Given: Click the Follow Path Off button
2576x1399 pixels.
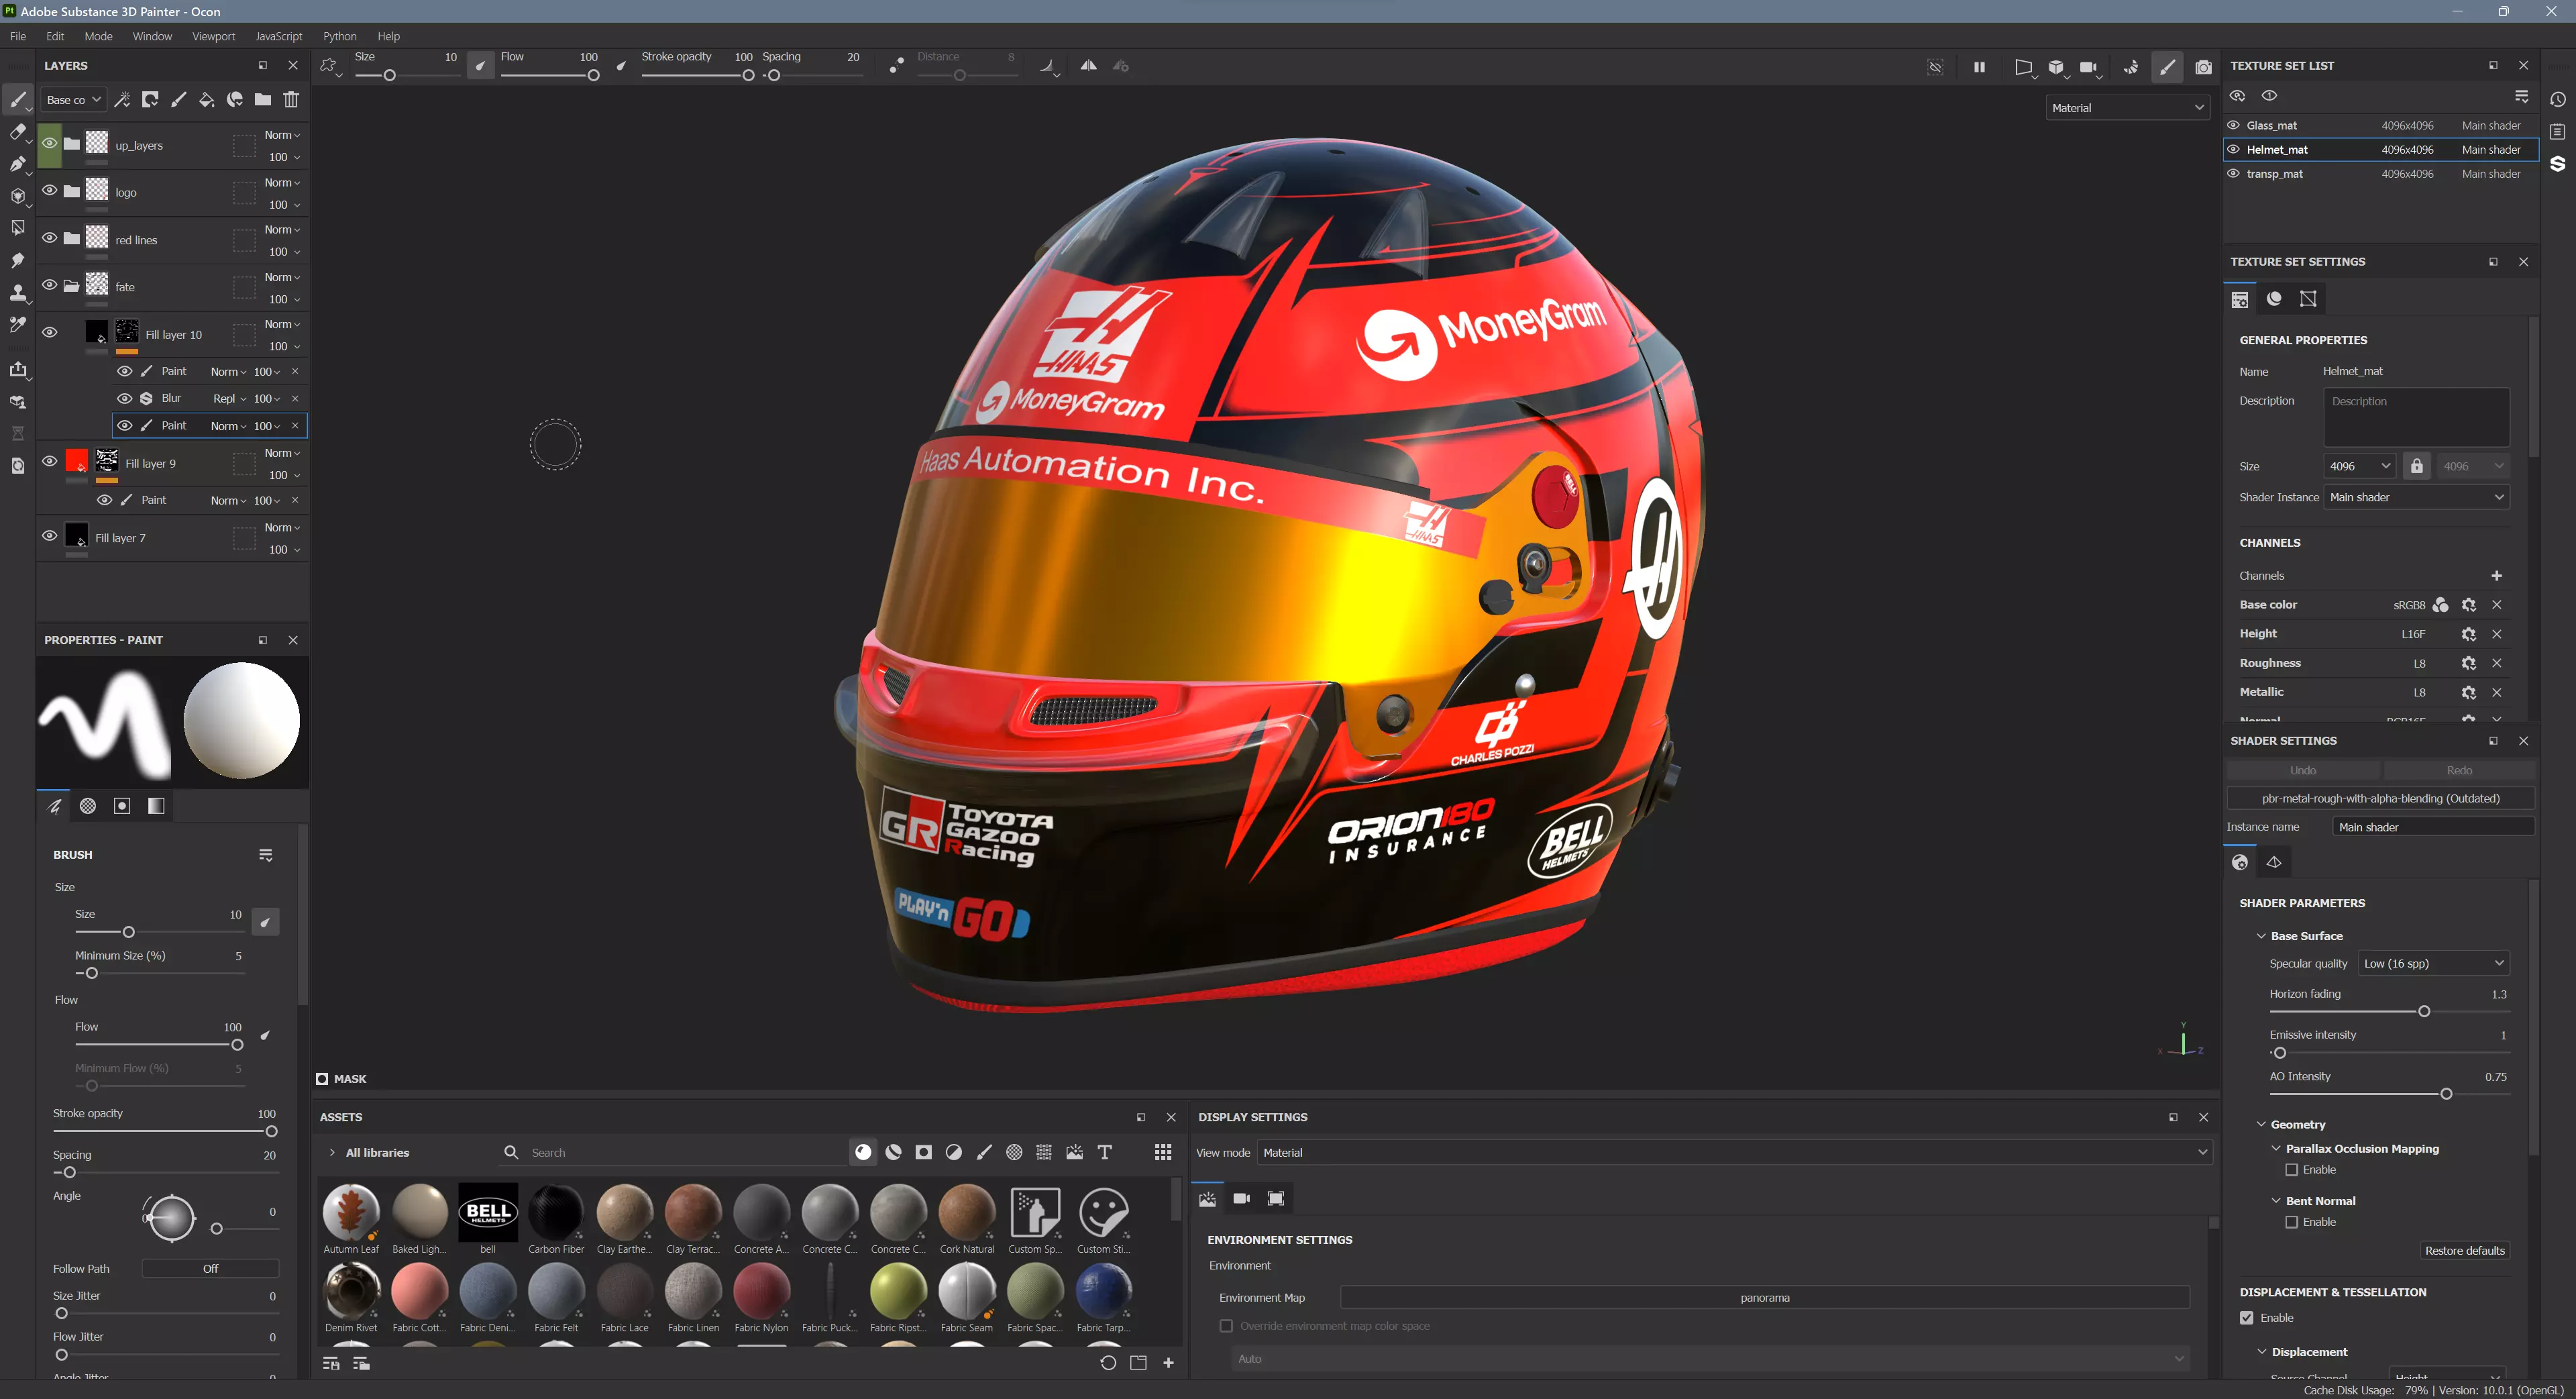Looking at the screenshot, I should click(210, 1269).
